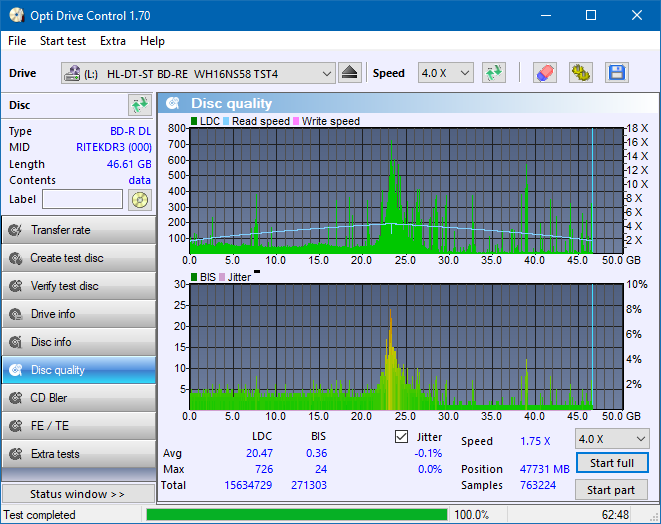Click the green BIS legend swatch
Image resolution: width=661 pixels, height=524 pixels.
tap(194, 277)
